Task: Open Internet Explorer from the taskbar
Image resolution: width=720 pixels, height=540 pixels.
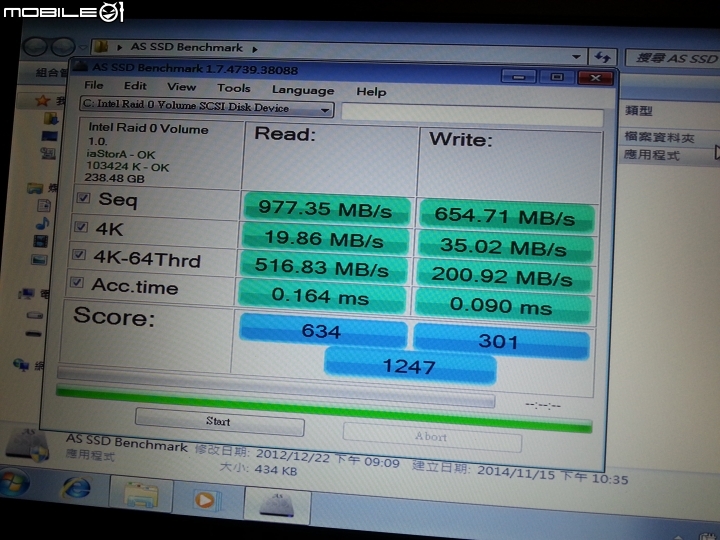Action: point(76,488)
